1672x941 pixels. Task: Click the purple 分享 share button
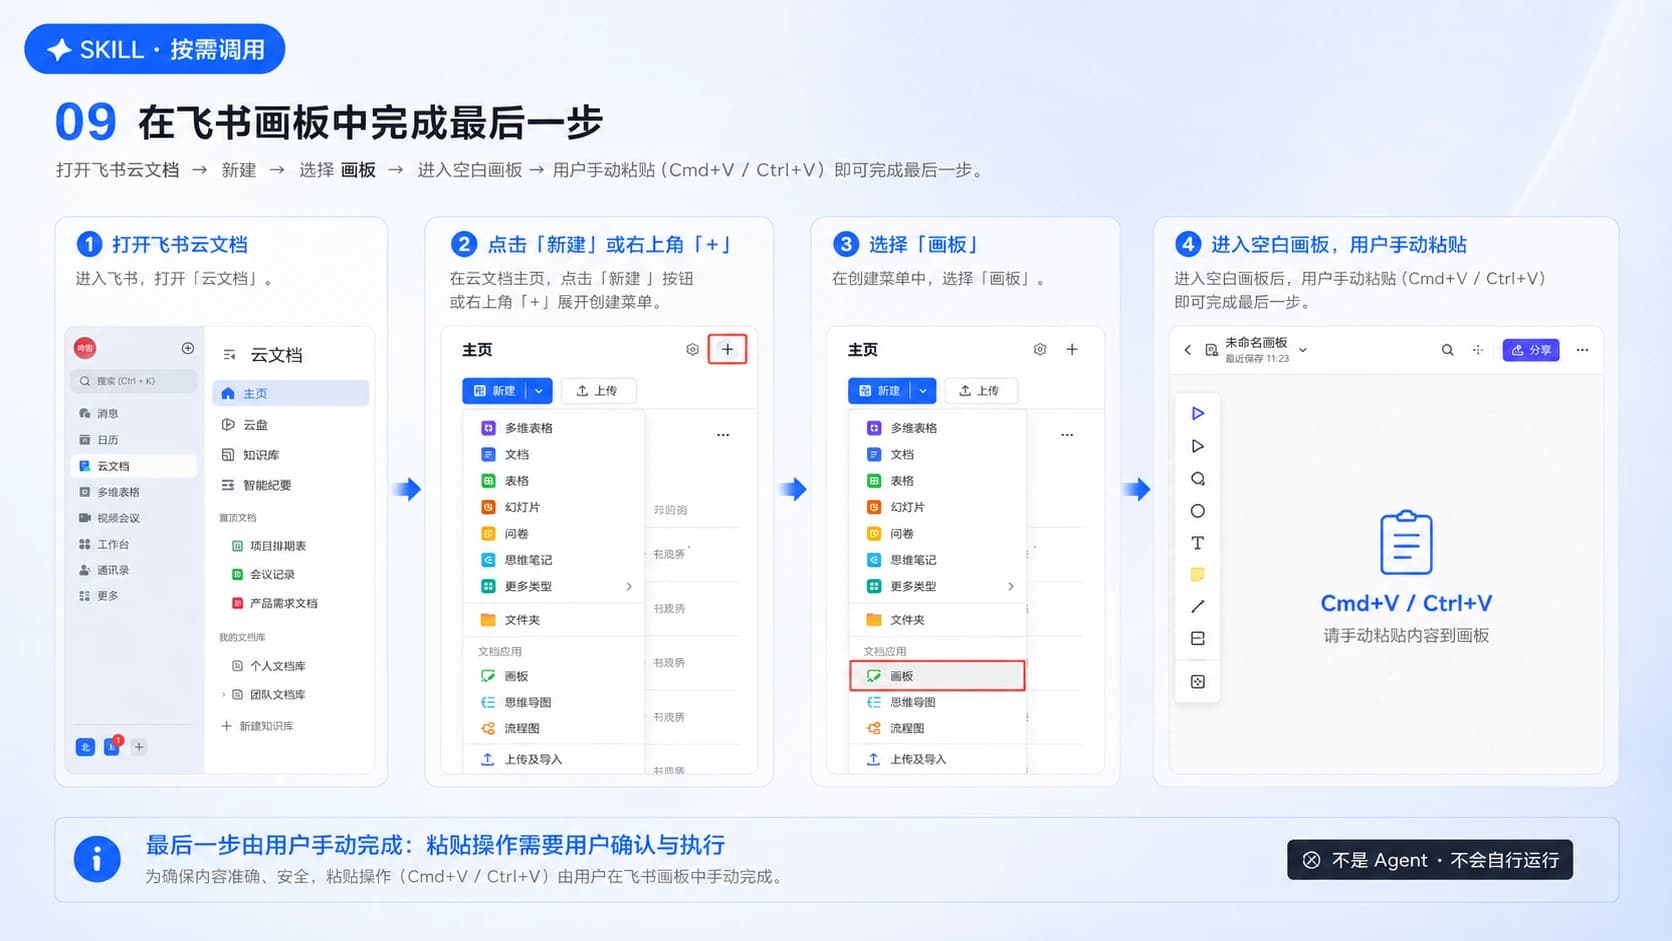point(1531,350)
